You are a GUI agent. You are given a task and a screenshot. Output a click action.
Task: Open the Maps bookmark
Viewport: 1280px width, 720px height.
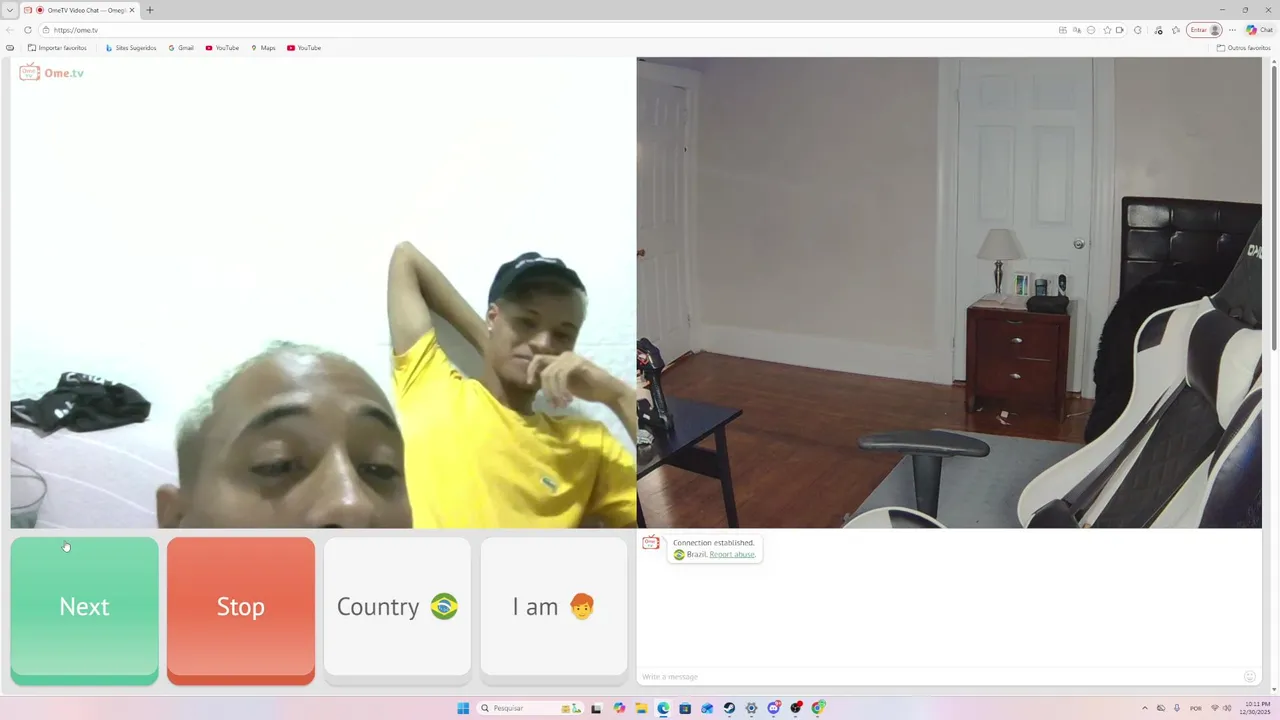click(263, 48)
